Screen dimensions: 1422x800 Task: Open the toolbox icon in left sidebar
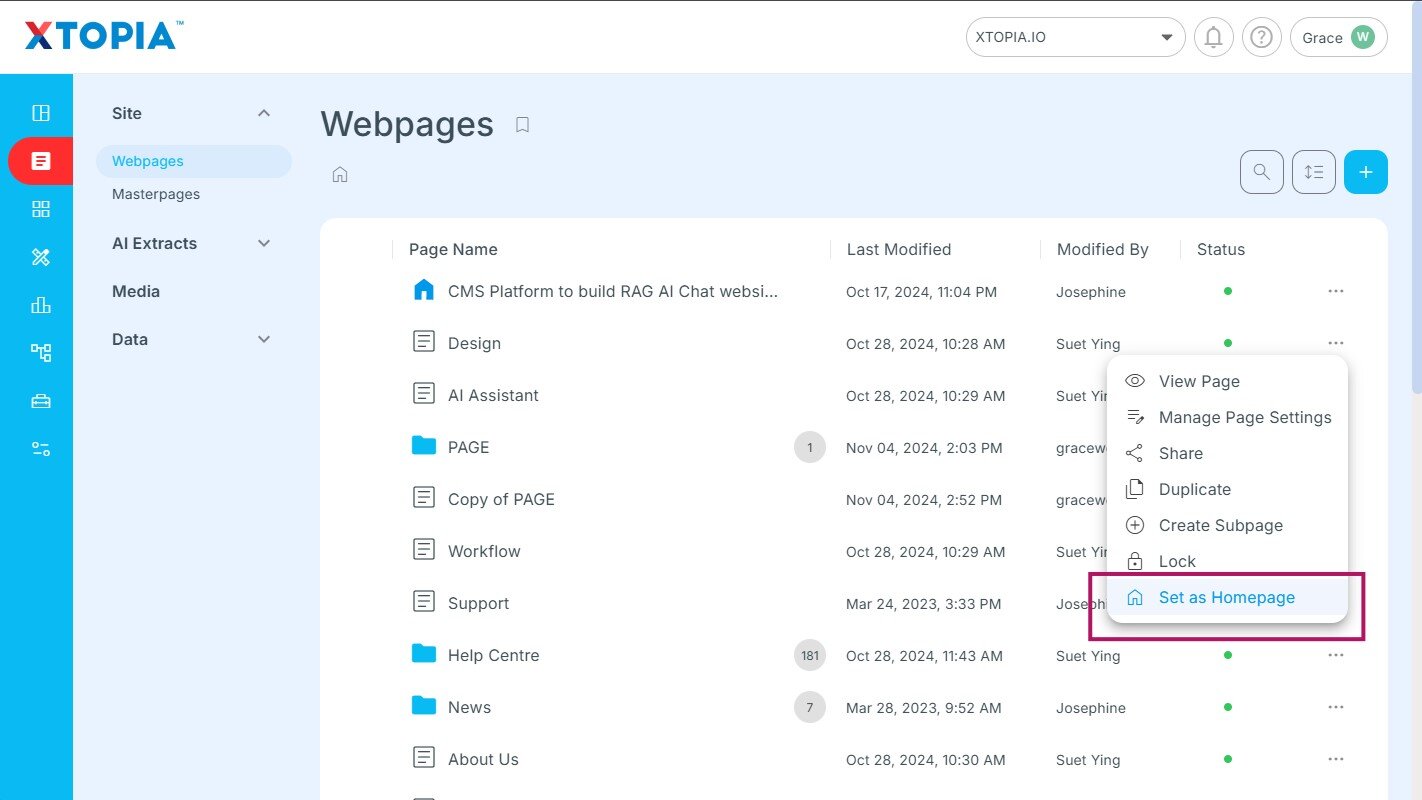[40, 401]
